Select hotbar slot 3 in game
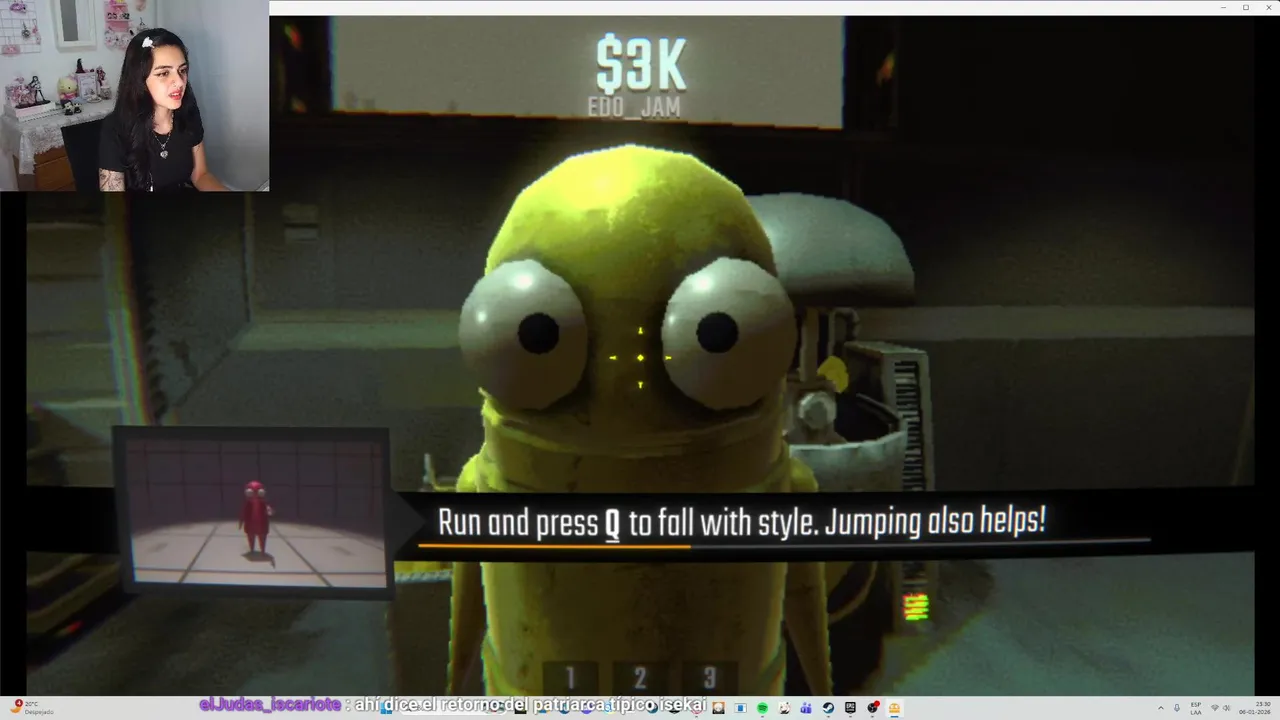The image size is (1280, 720). 709,678
